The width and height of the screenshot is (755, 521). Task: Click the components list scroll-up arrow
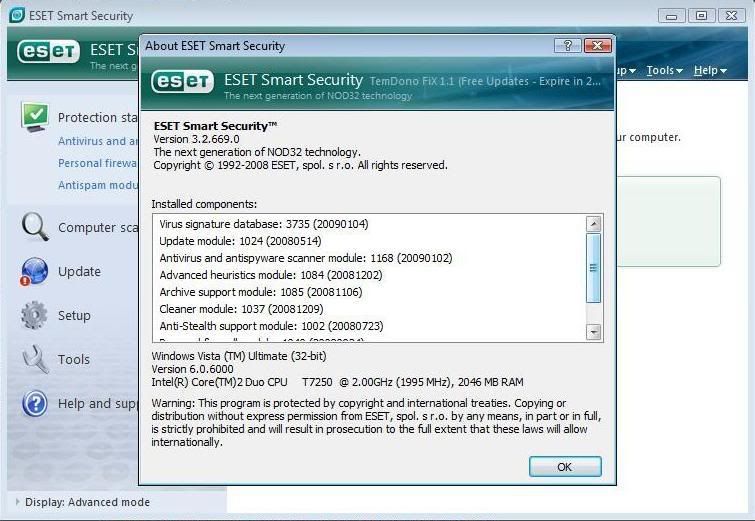click(594, 225)
